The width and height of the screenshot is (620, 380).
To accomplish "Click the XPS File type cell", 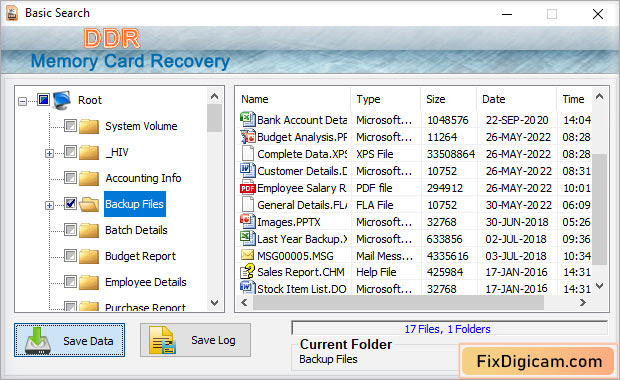I will coord(374,154).
